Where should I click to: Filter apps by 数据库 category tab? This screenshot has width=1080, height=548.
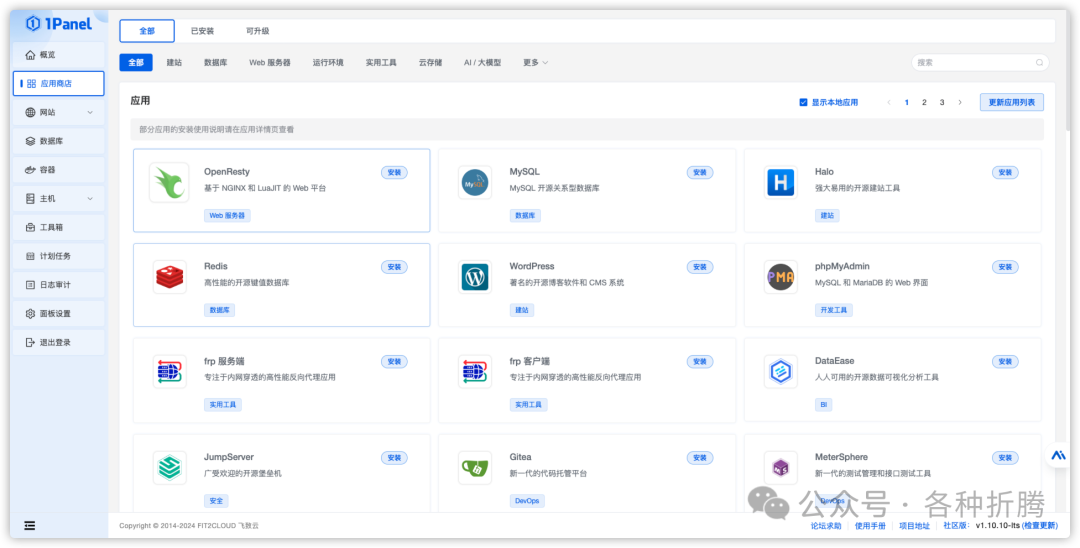click(216, 62)
